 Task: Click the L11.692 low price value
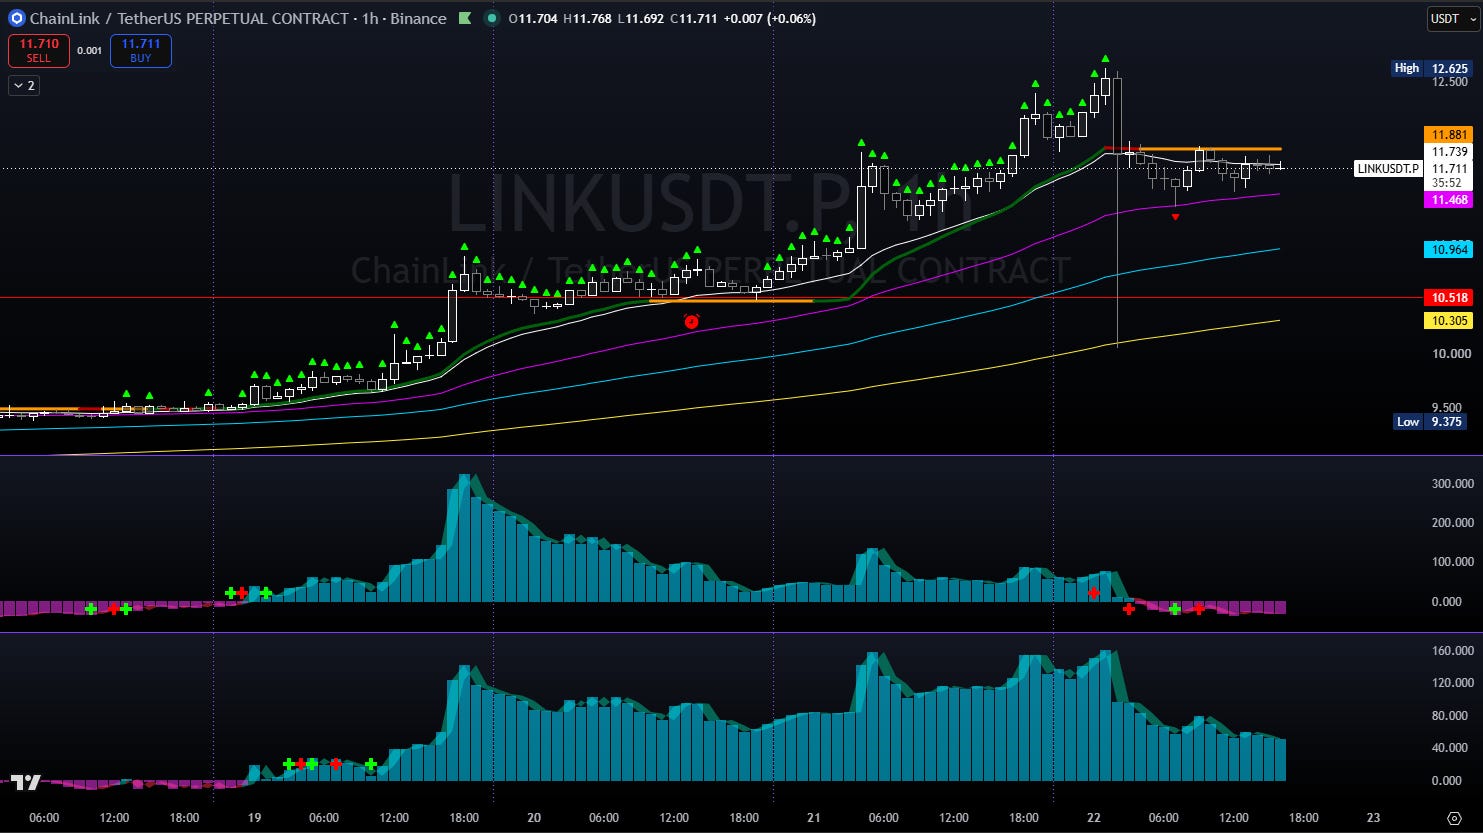(x=642, y=18)
